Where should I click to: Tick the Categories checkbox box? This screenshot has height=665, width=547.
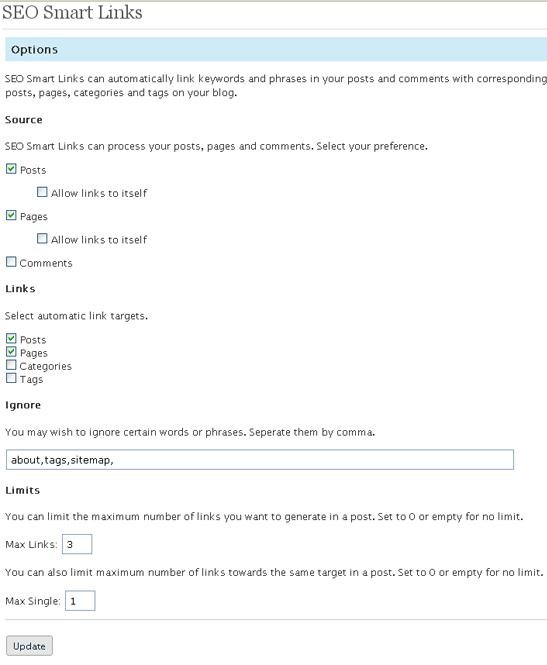[x=11, y=365]
